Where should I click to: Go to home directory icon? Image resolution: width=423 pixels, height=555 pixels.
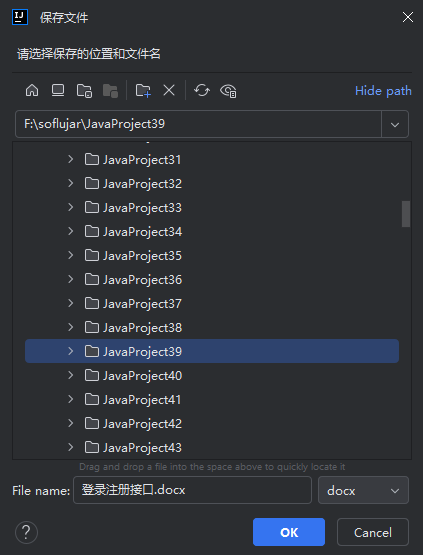point(32,91)
